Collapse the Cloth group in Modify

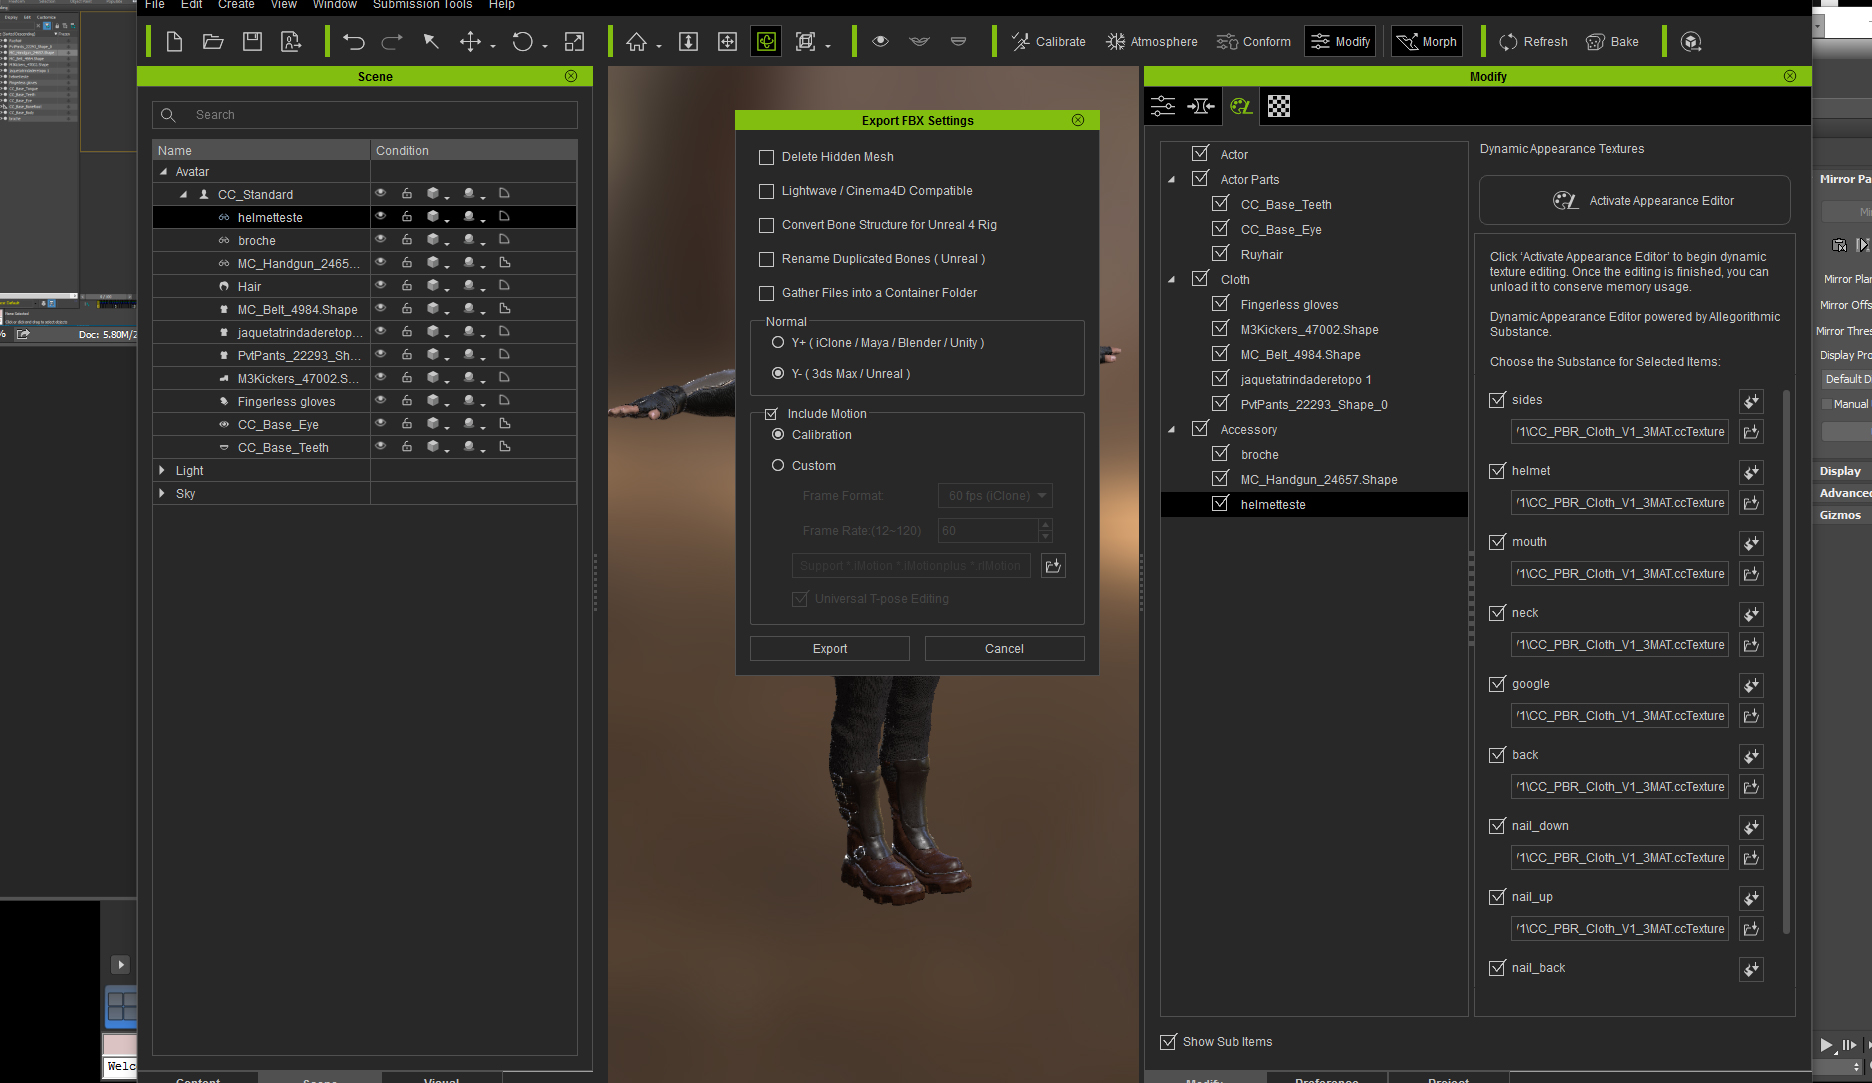[1172, 280]
